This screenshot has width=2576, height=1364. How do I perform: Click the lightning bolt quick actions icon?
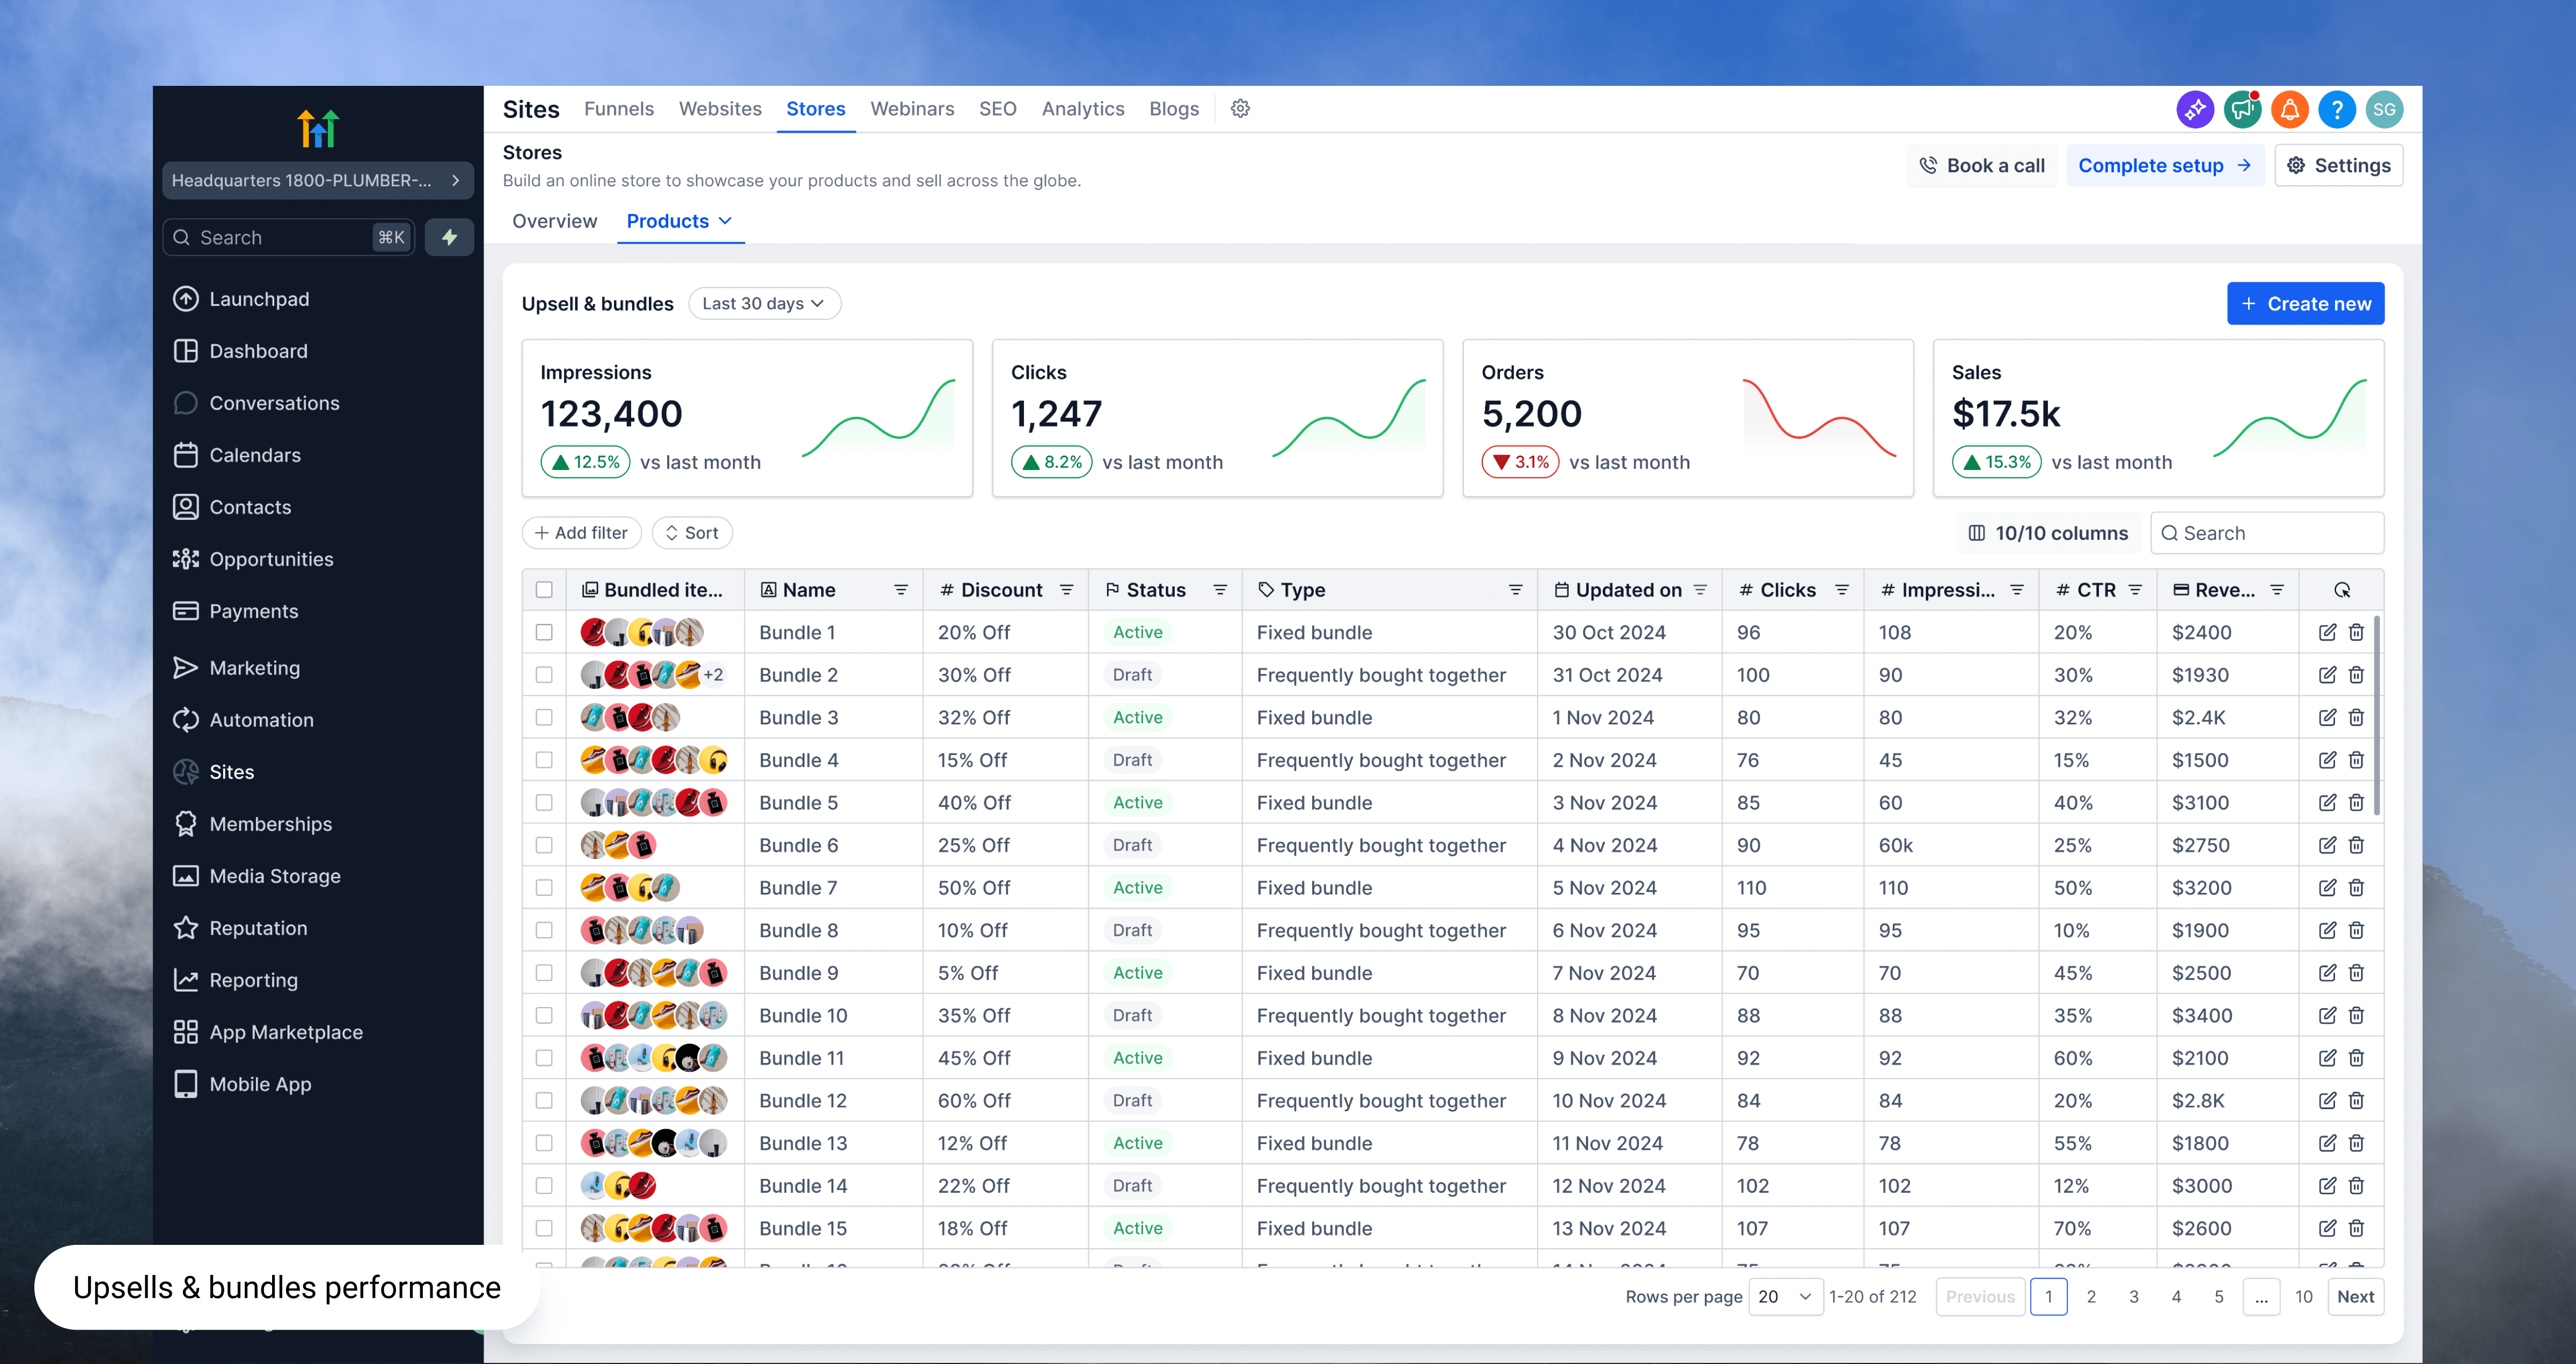tap(449, 237)
